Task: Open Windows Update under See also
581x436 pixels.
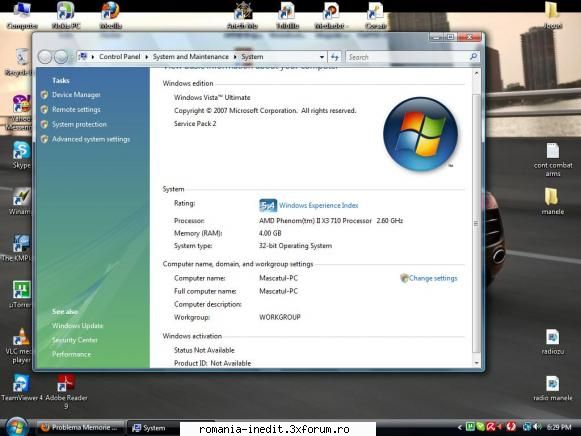Action: point(77,326)
